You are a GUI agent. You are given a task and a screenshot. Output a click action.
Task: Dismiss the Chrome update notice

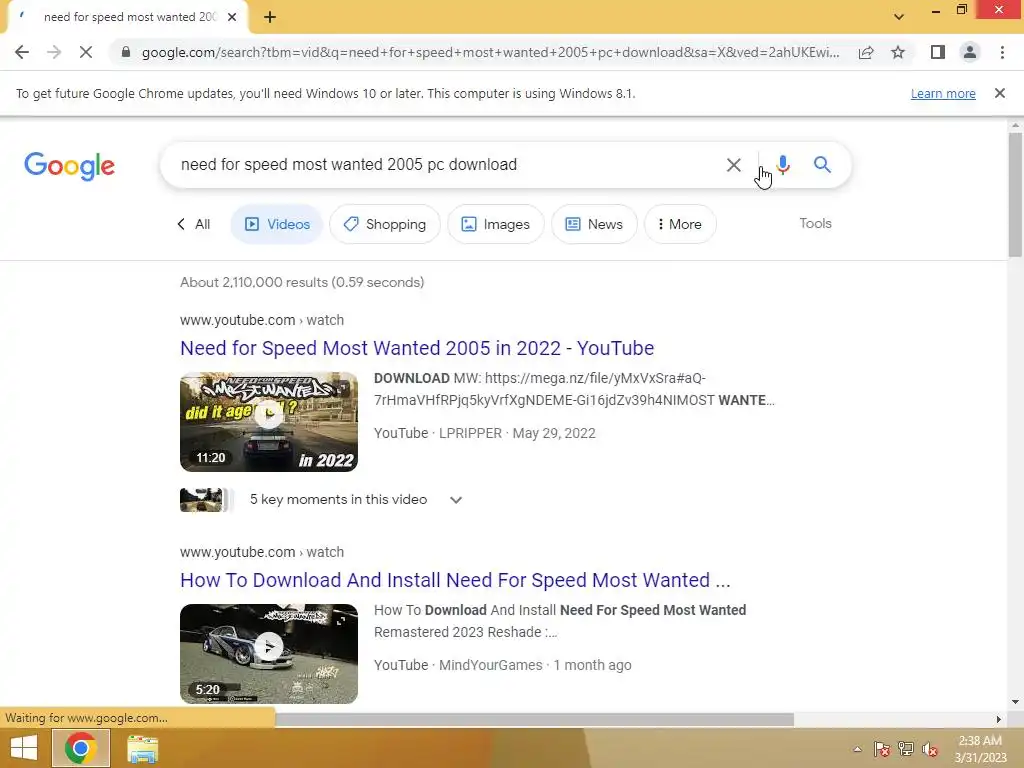pyautogui.click(x=999, y=93)
